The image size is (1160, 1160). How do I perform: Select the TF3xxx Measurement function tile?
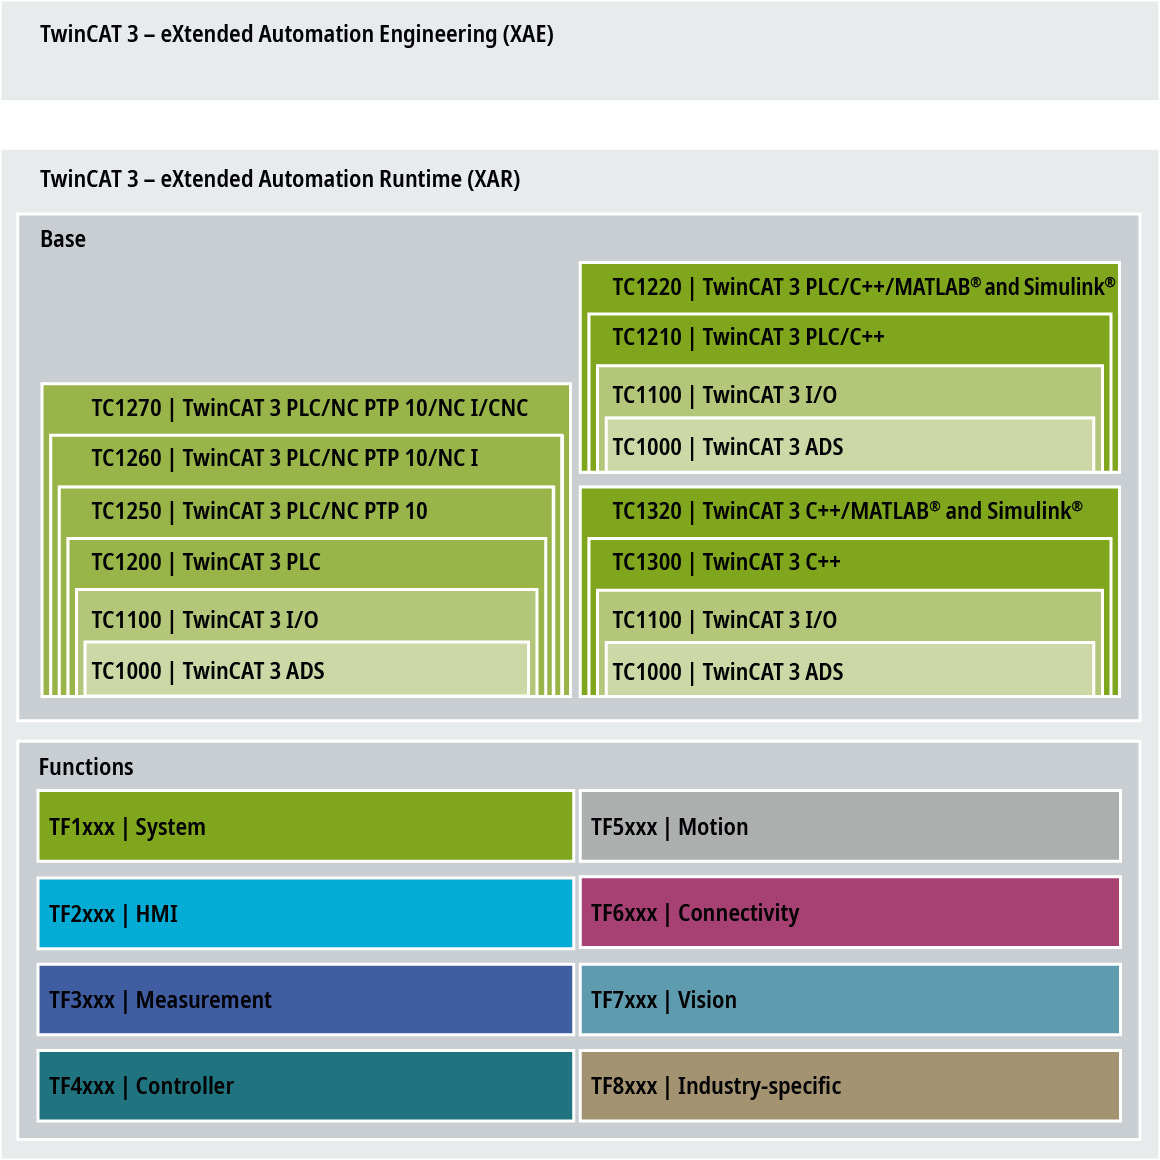pyautogui.click(x=305, y=1000)
